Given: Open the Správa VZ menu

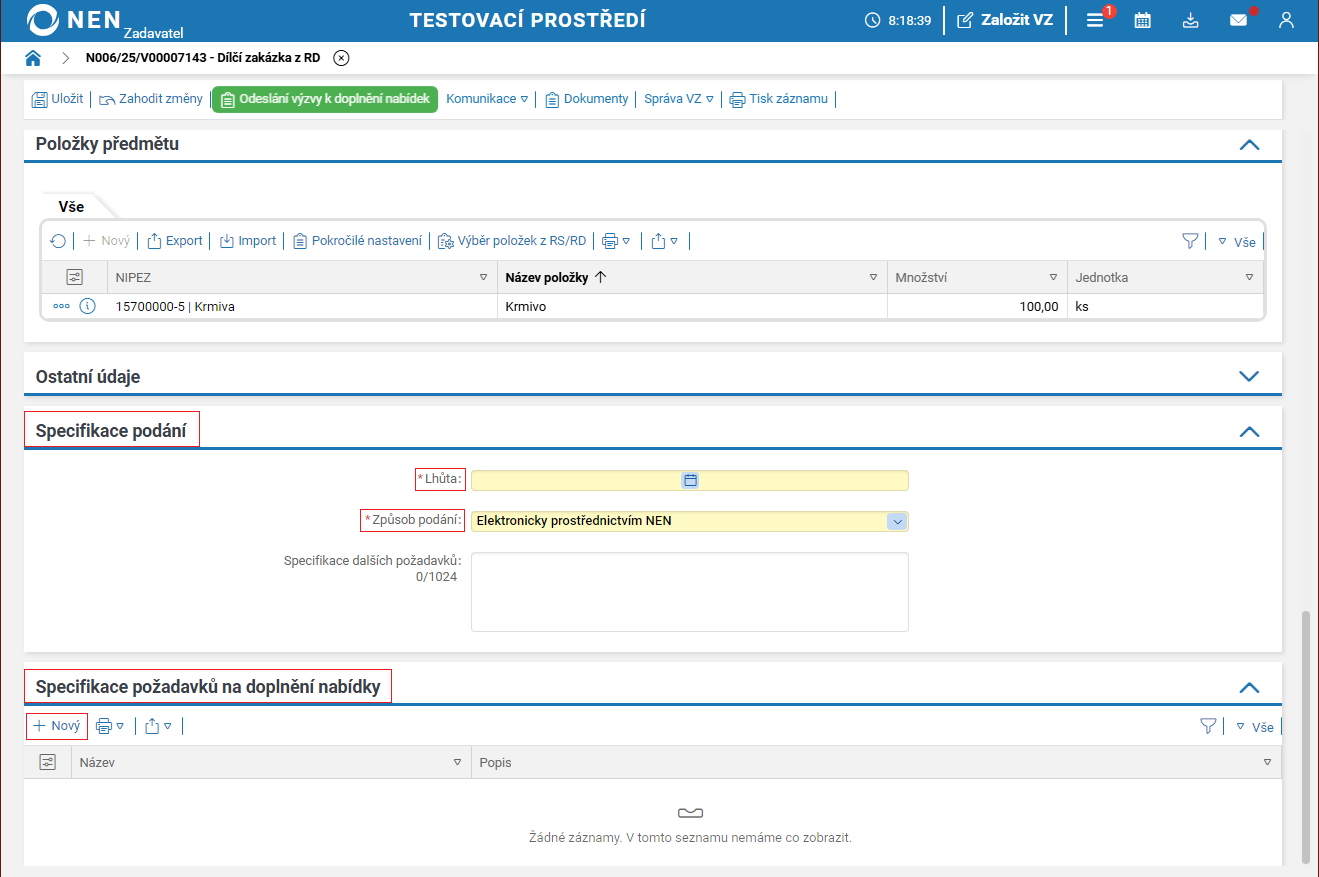Looking at the screenshot, I should 679,99.
